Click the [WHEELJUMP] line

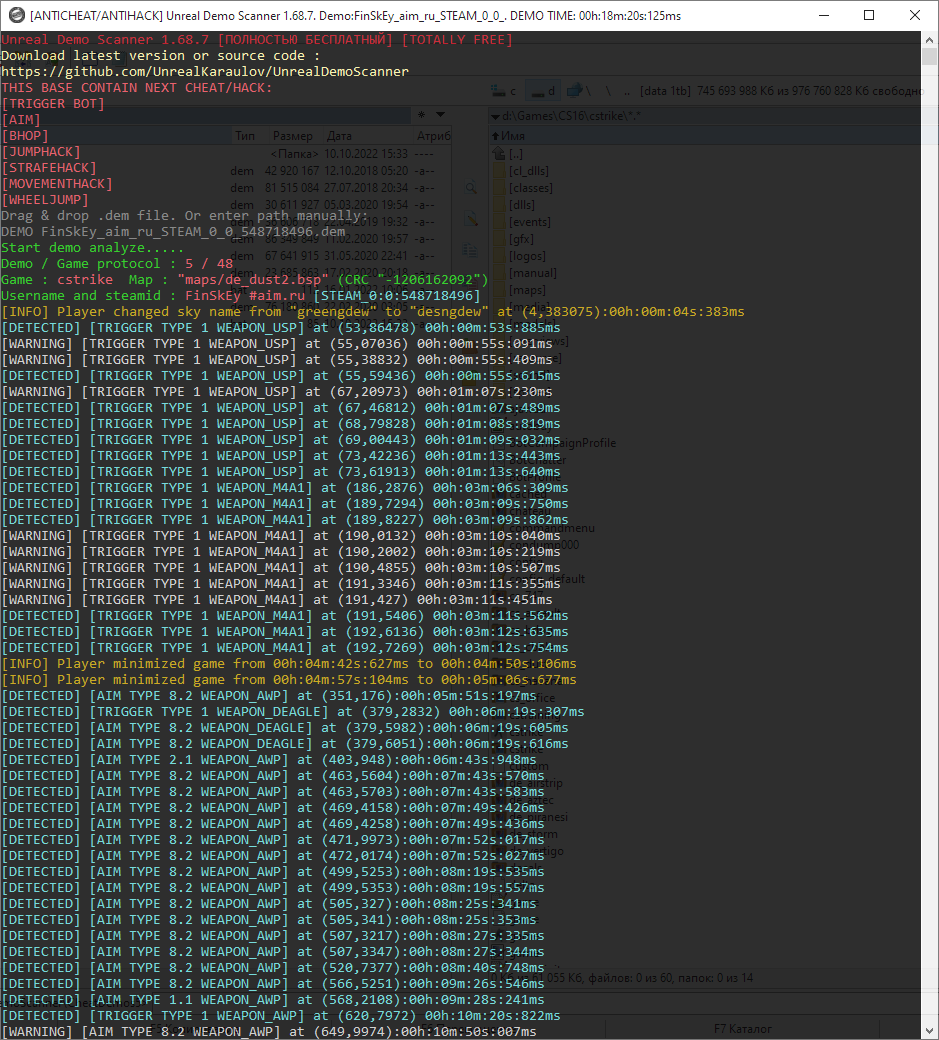pyautogui.click(x=45, y=199)
